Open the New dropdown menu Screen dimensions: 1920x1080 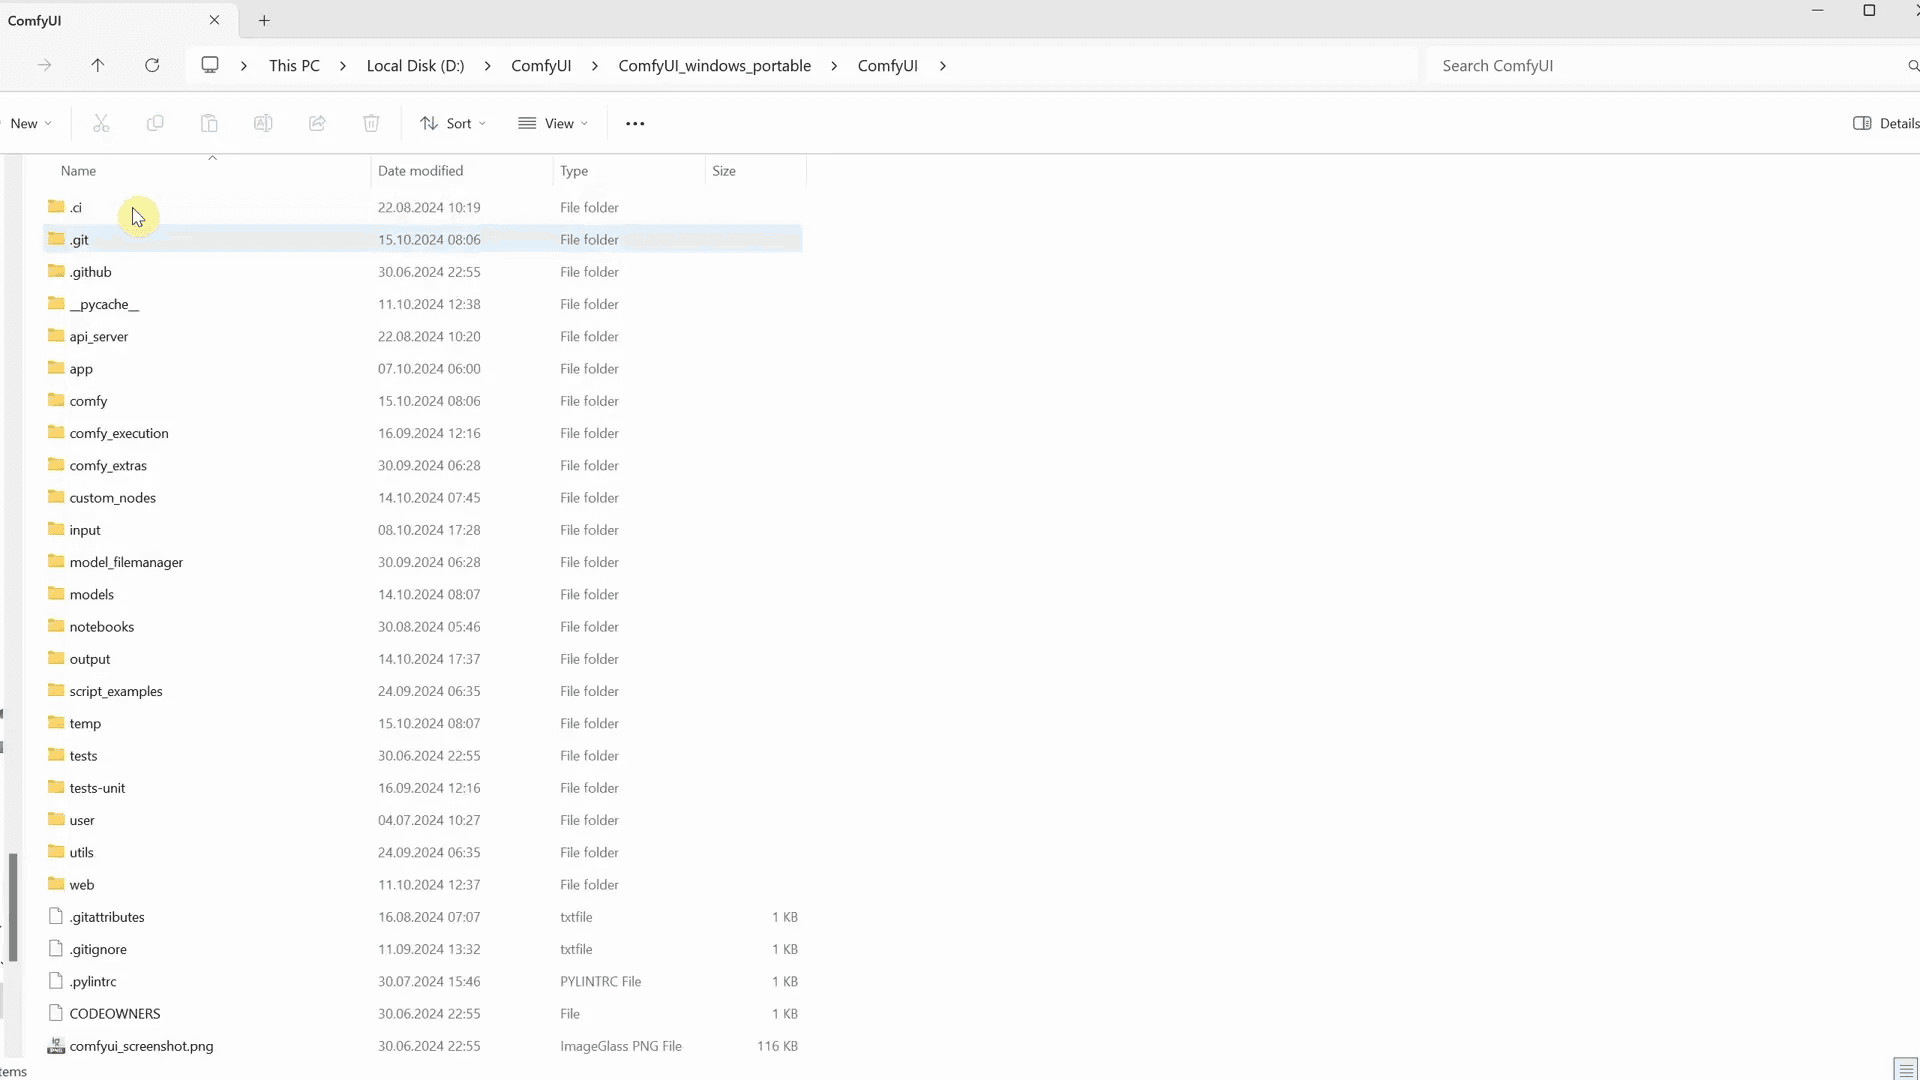(x=30, y=123)
